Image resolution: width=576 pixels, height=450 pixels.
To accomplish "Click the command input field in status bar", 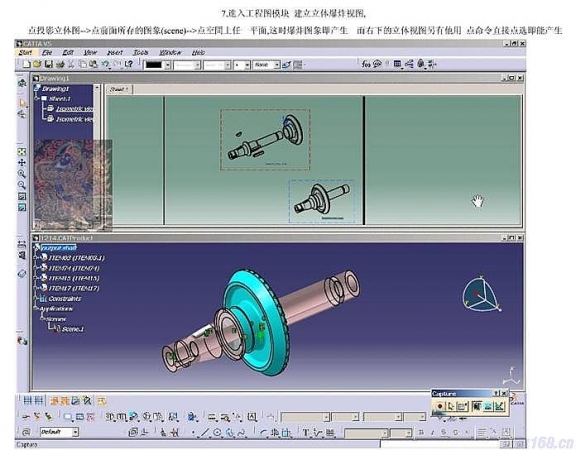I will point(440,444).
